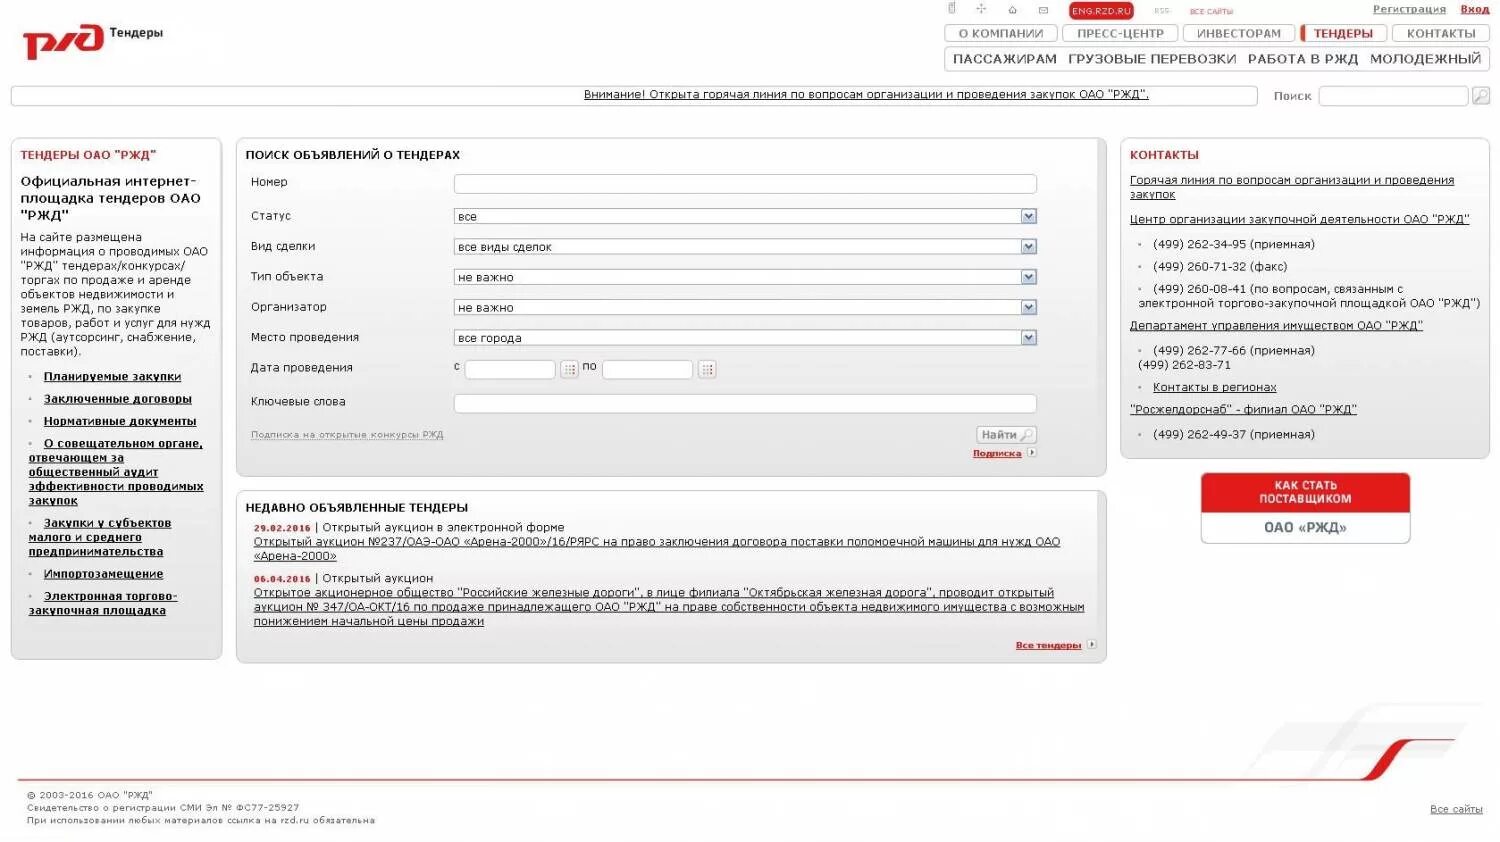1500x842 pixels.
Task: Open О совещательном органе link
Action: (116, 472)
